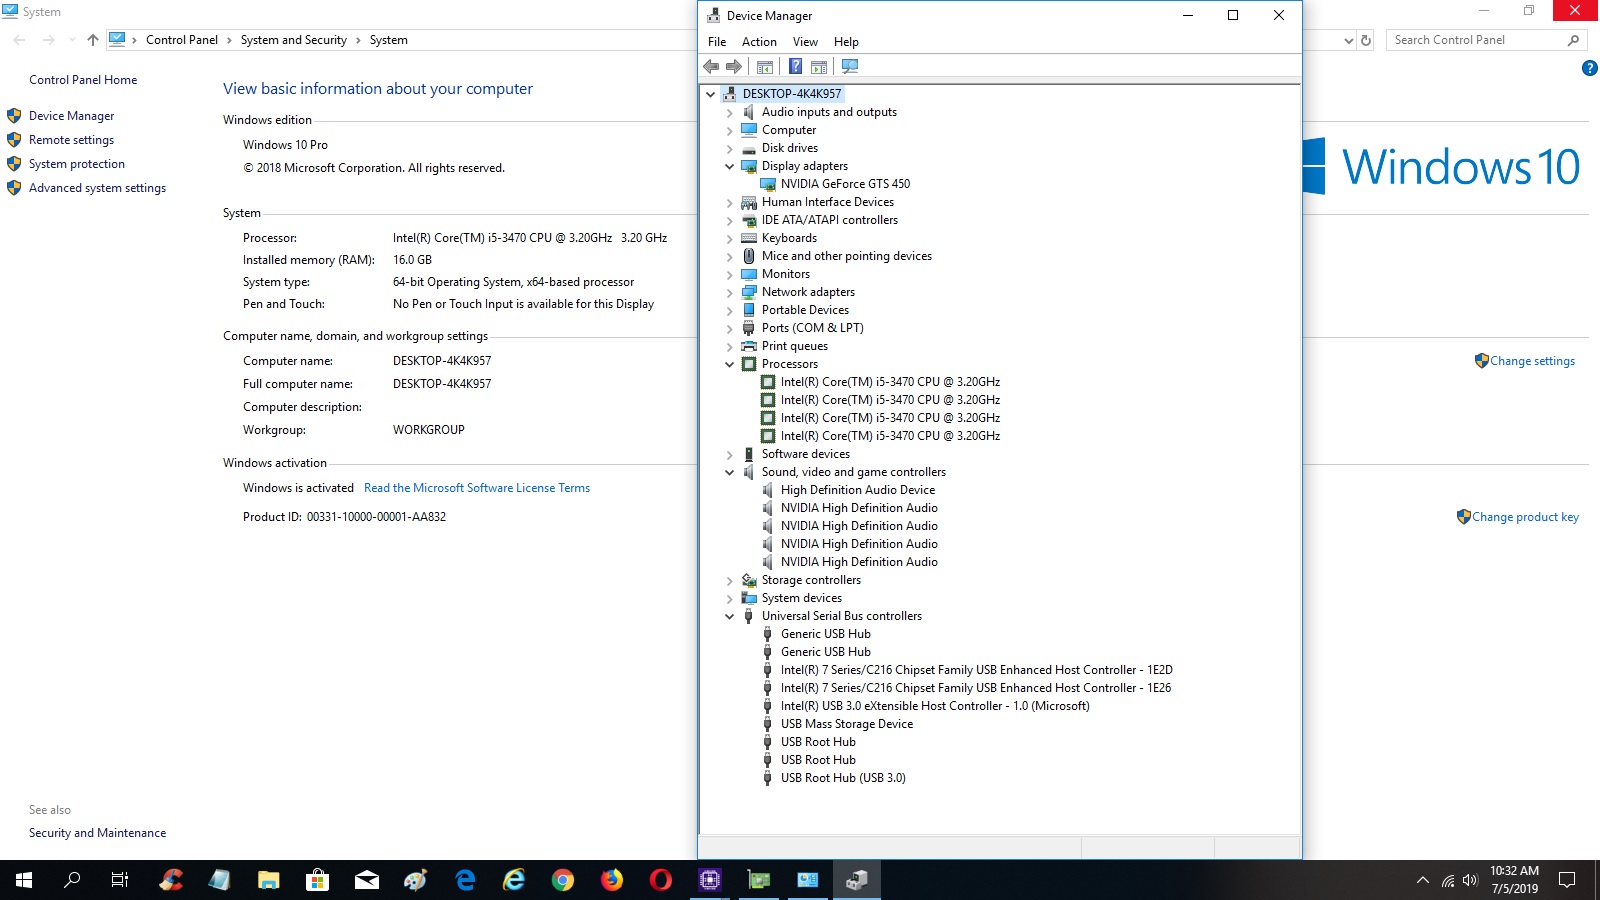Image resolution: width=1600 pixels, height=900 pixels.
Task: Collapse the Processors category
Action: (730, 364)
